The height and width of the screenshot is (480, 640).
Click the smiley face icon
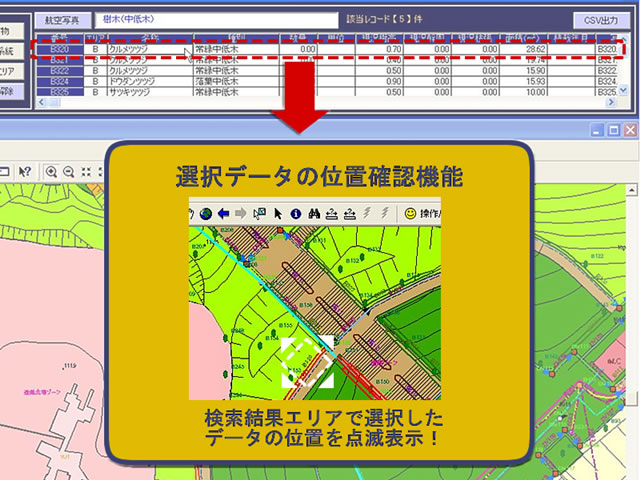point(410,213)
